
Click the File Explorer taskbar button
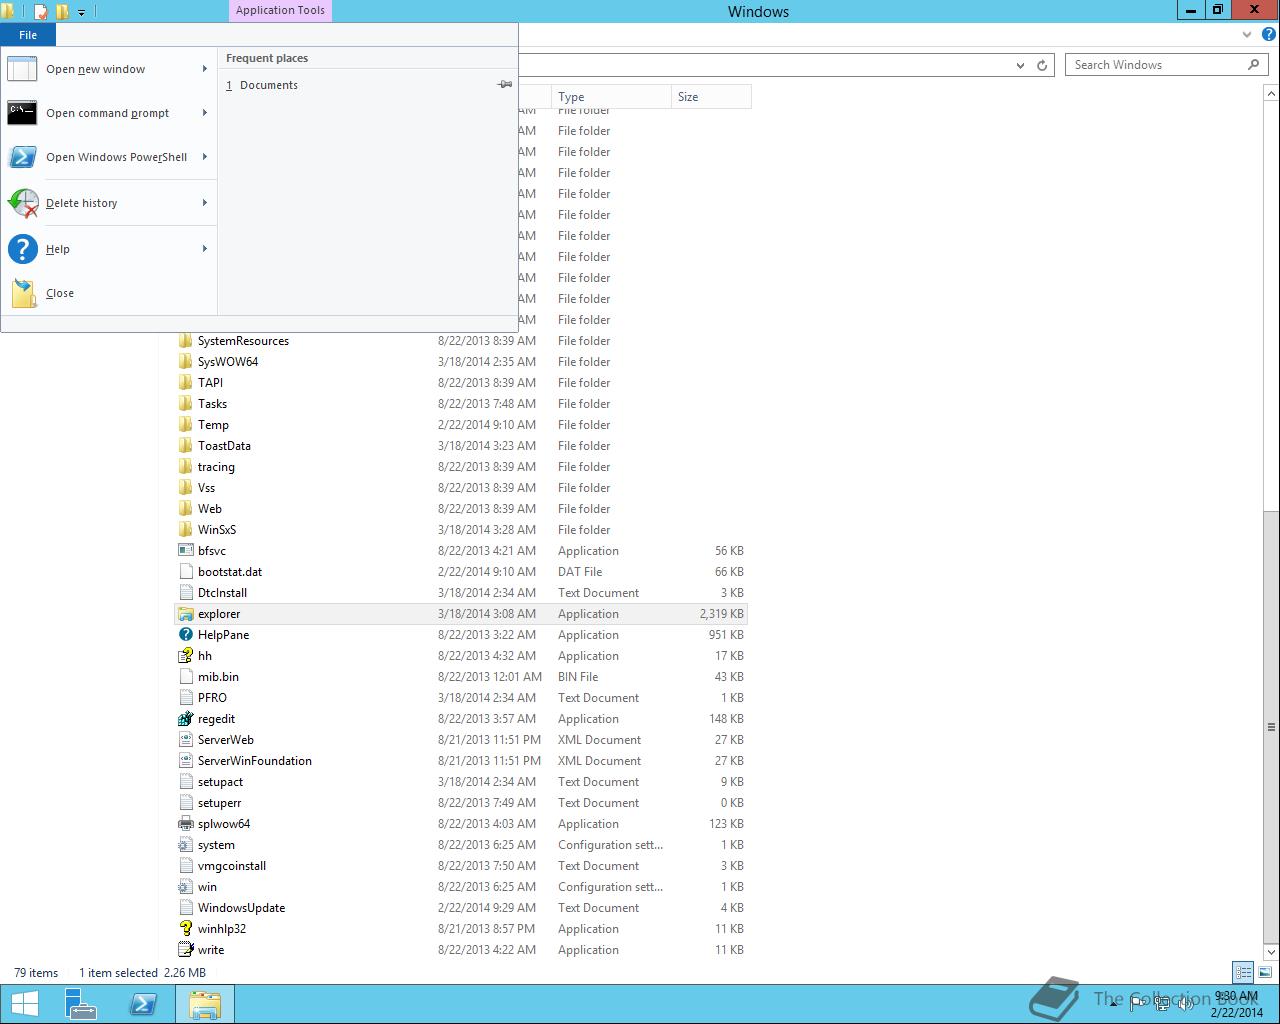[x=205, y=1004]
